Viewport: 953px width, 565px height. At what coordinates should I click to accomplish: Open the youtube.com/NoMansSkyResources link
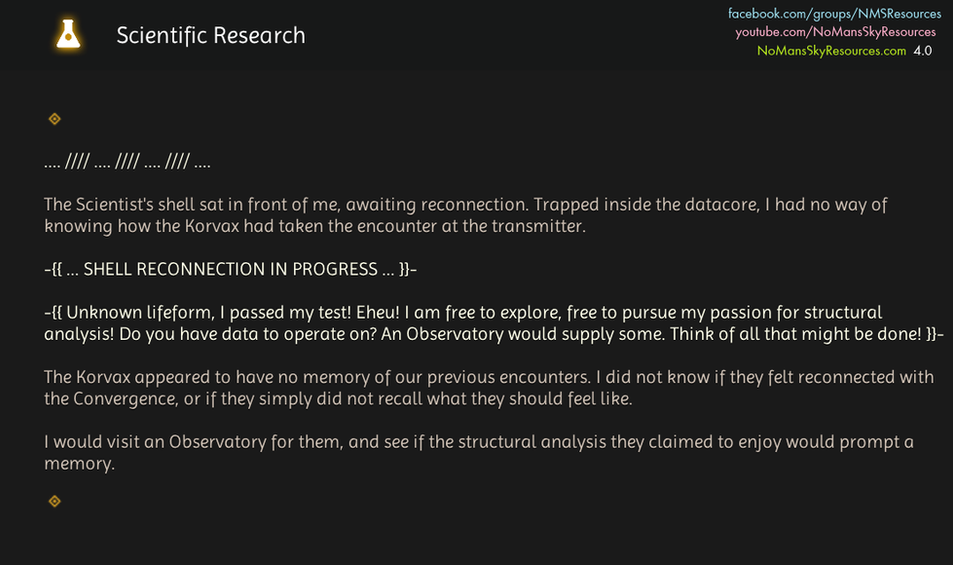point(836,32)
